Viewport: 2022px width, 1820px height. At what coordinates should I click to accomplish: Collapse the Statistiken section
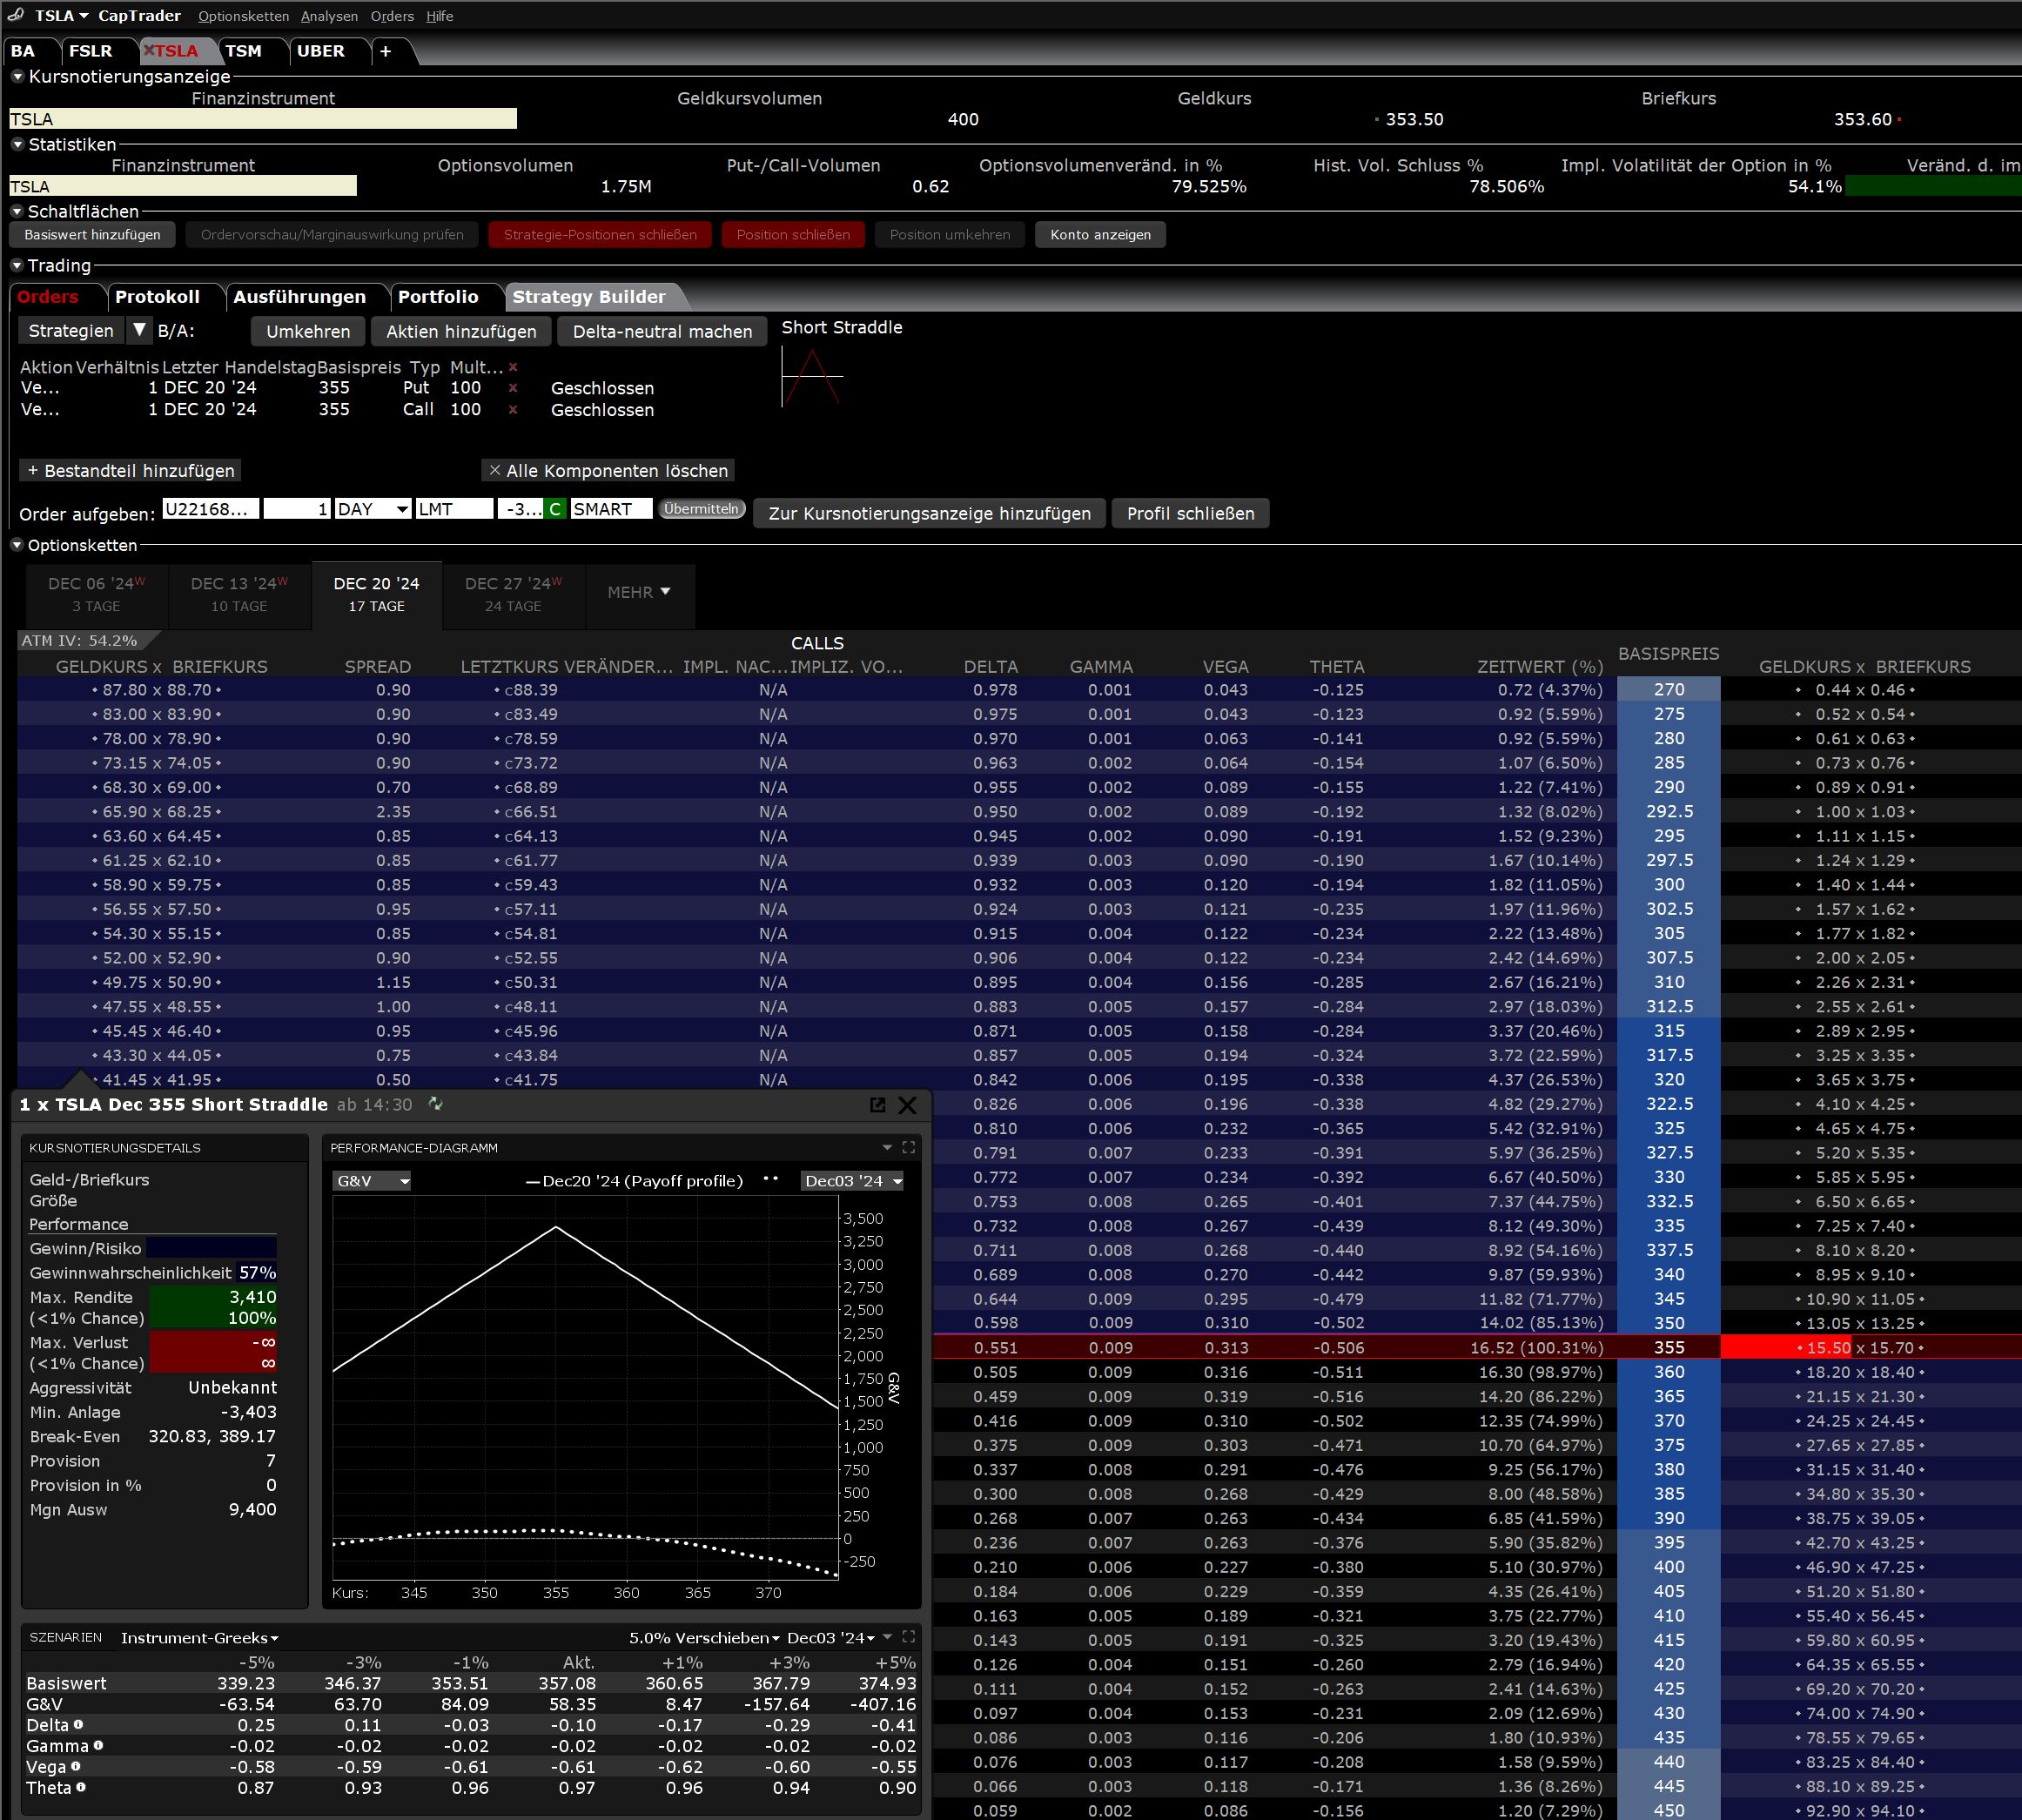coord(17,144)
